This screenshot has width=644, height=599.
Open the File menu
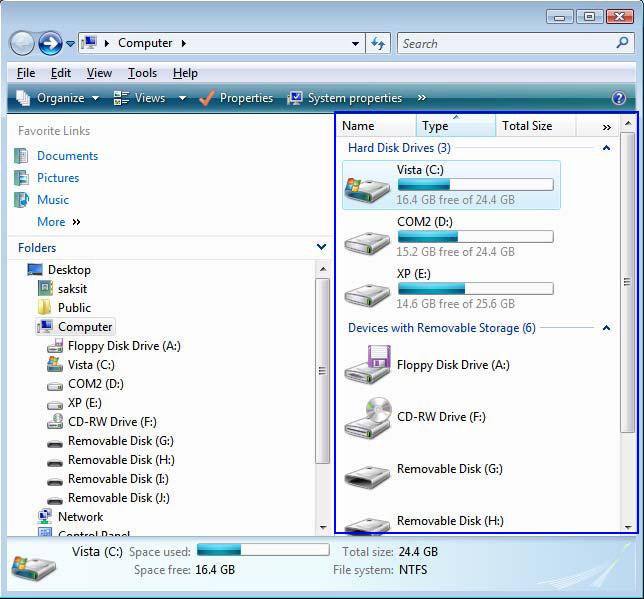tap(26, 73)
